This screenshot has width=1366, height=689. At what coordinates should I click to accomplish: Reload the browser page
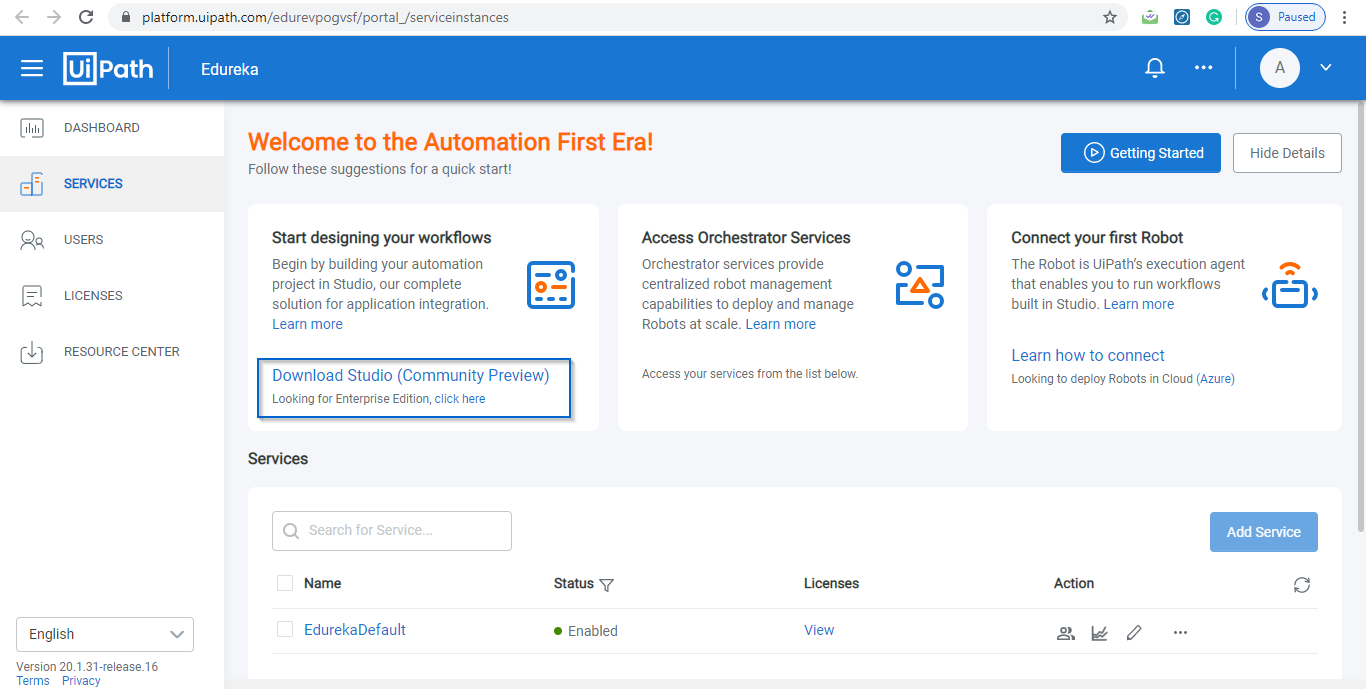[86, 17]
